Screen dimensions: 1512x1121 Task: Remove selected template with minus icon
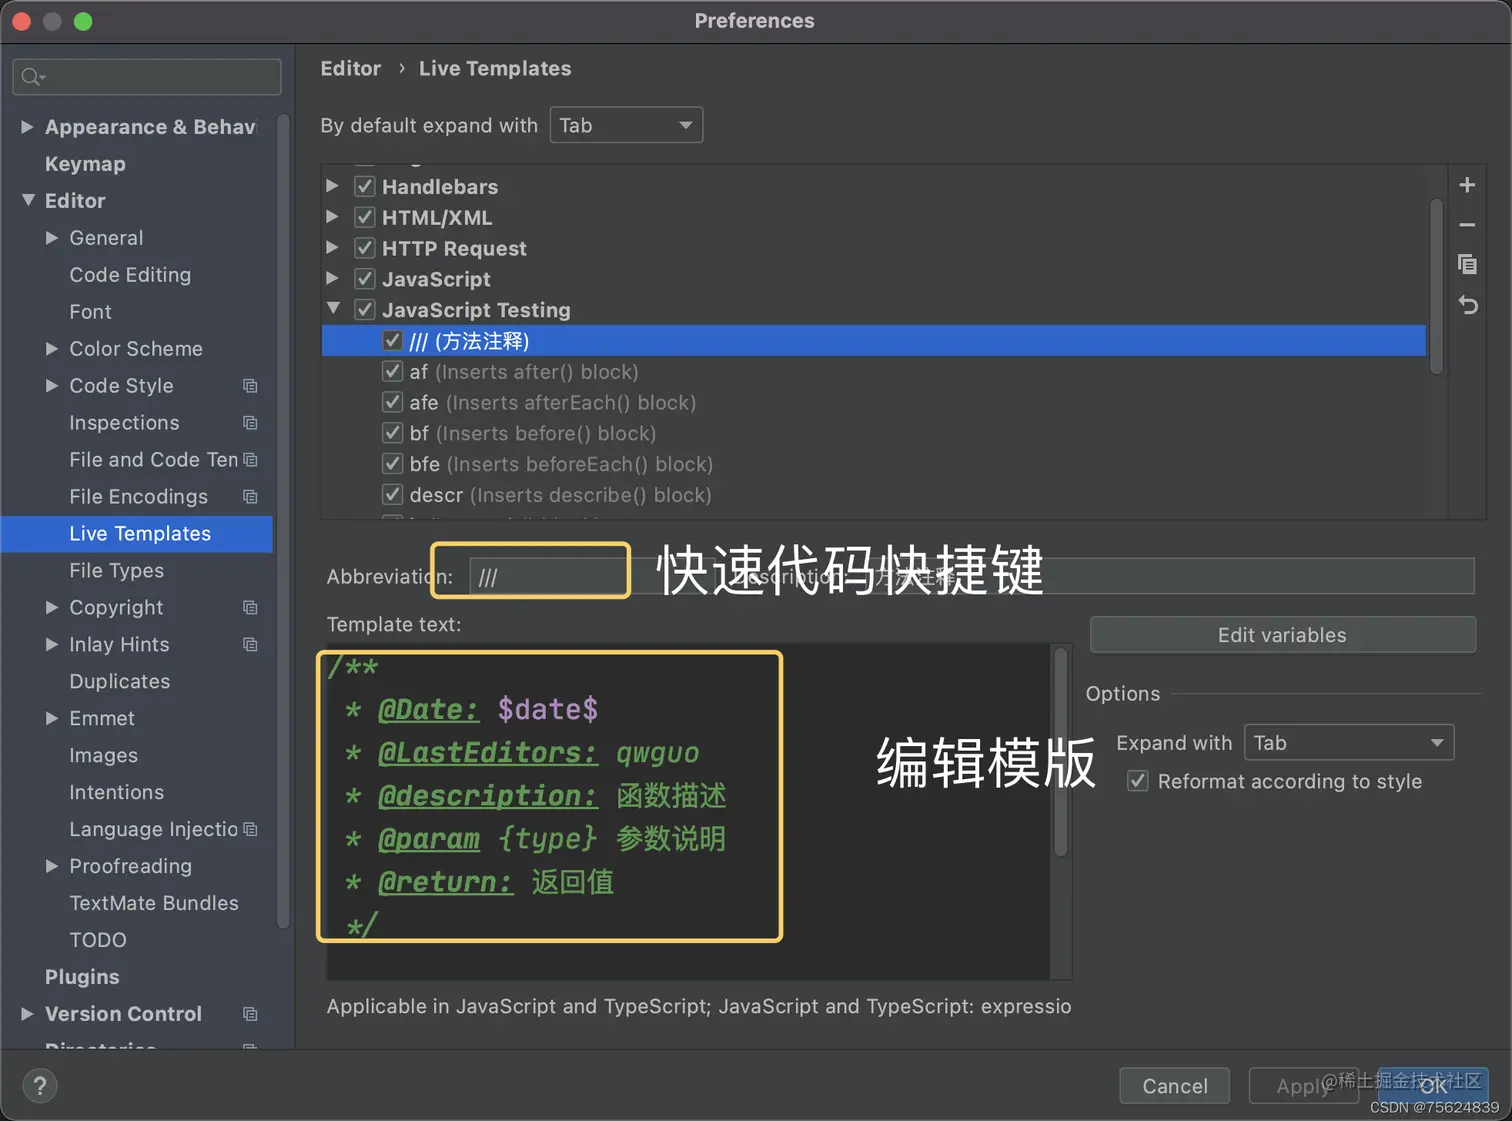(1467, 225)
